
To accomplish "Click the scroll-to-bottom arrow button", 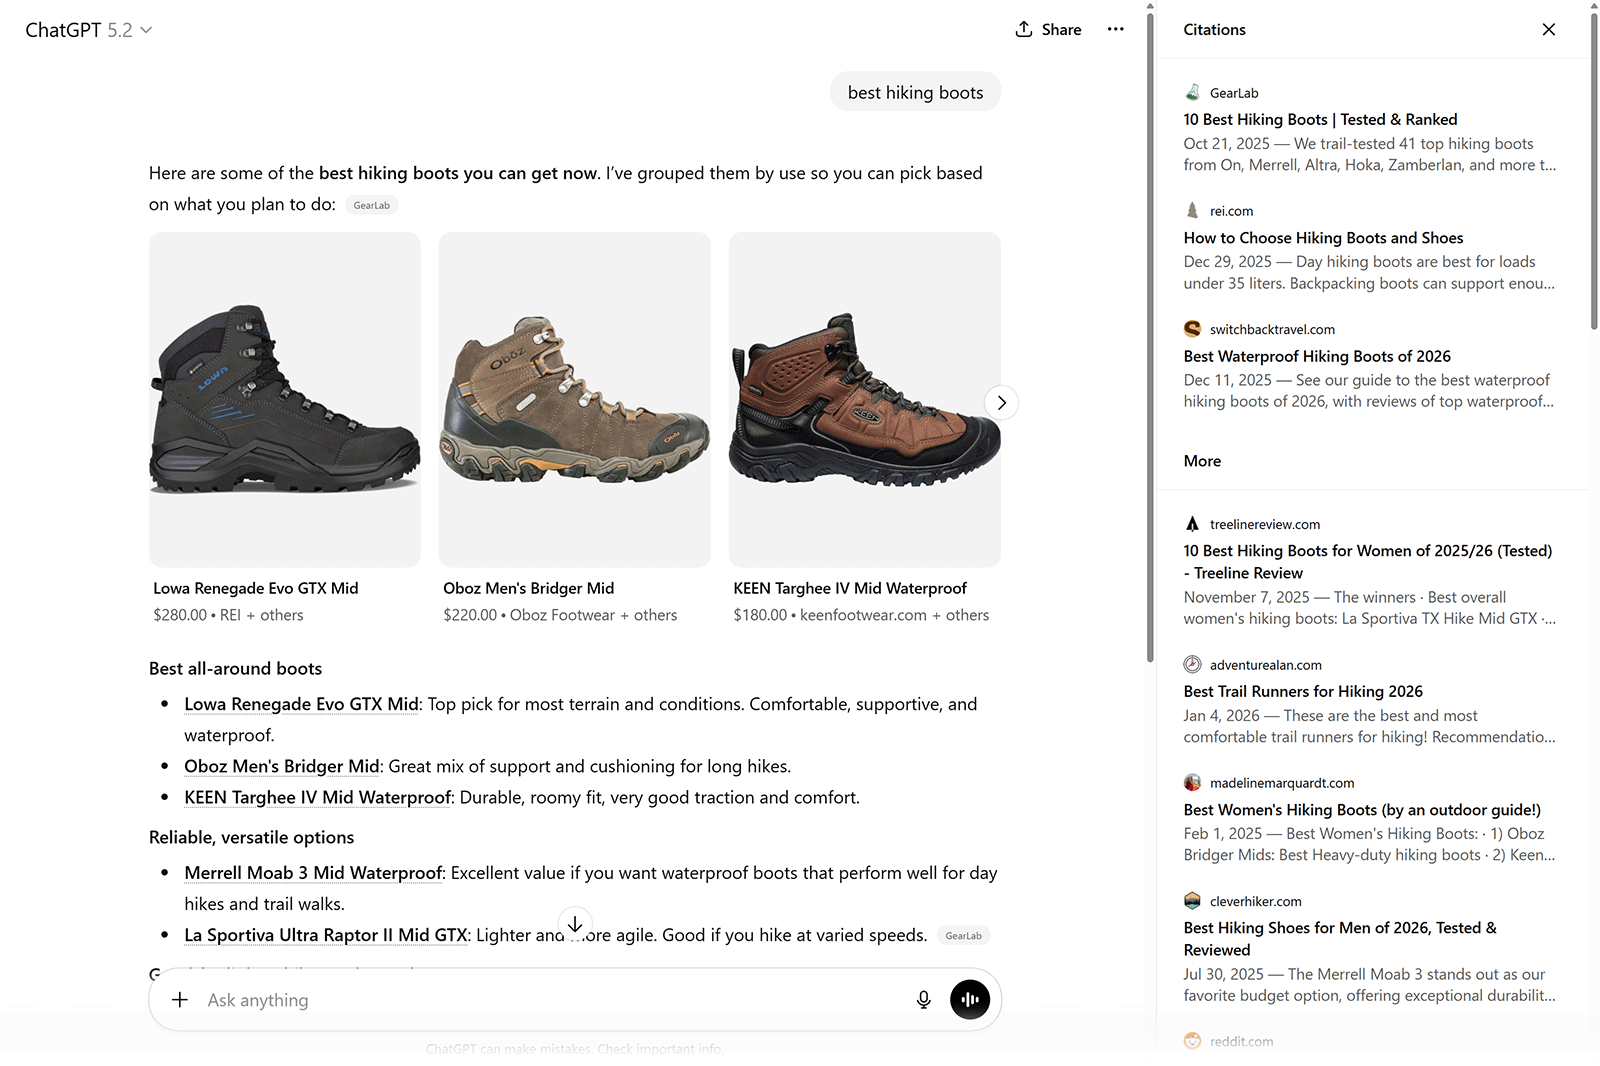I will [x=575, y=923].
